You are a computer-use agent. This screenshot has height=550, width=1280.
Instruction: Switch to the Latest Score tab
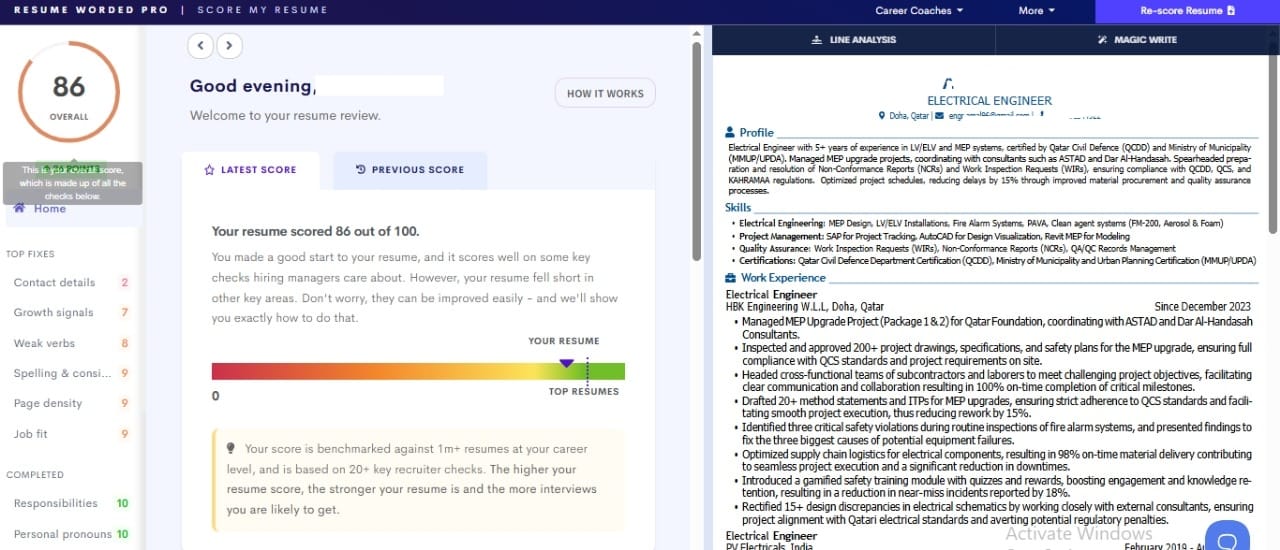click(251, 170)
